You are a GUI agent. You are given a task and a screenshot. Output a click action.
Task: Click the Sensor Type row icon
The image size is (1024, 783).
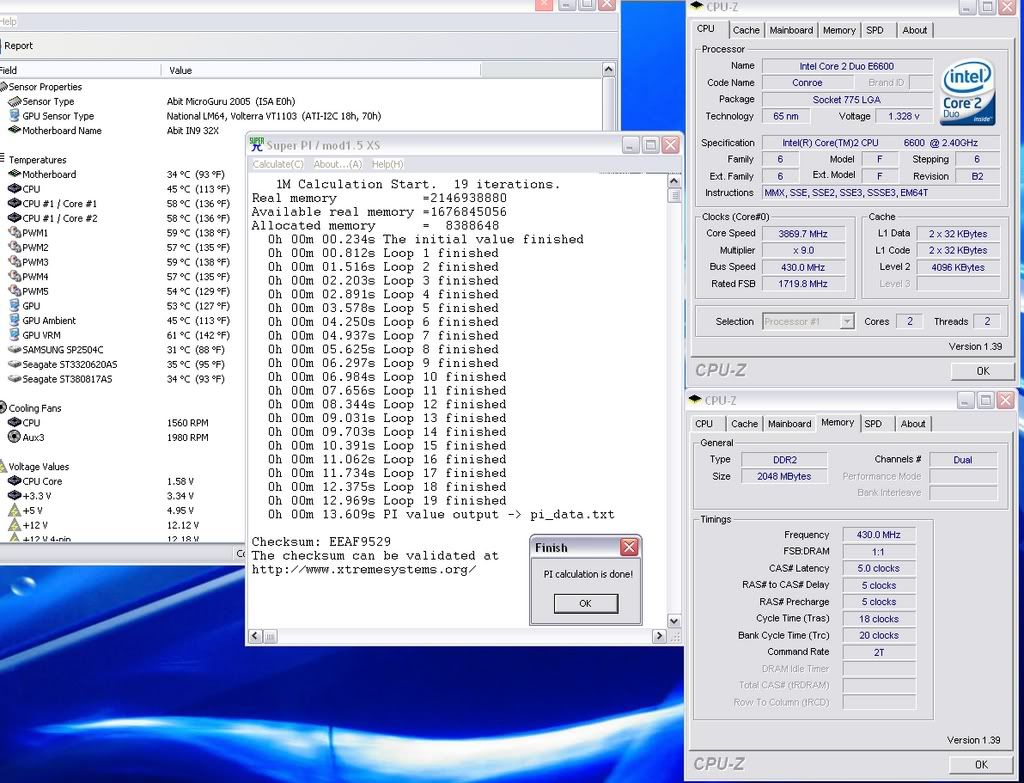(14, 101)
